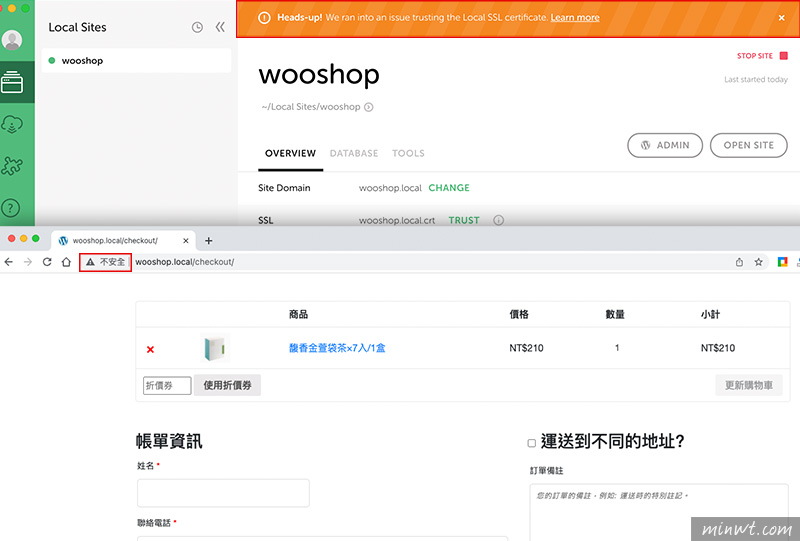The height and width of the screenshot is (541, 800).
Task: Reveal site folder arrow icon
Action: 368,107
